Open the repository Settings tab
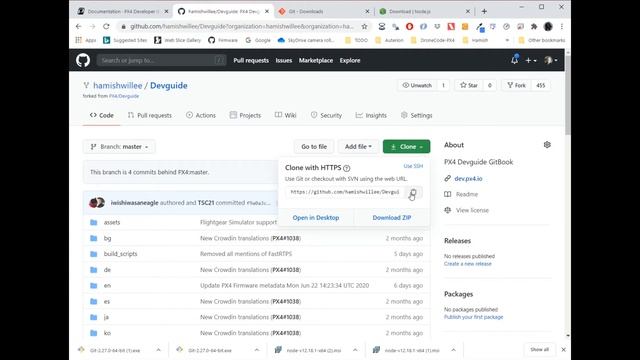 (417, 116)
